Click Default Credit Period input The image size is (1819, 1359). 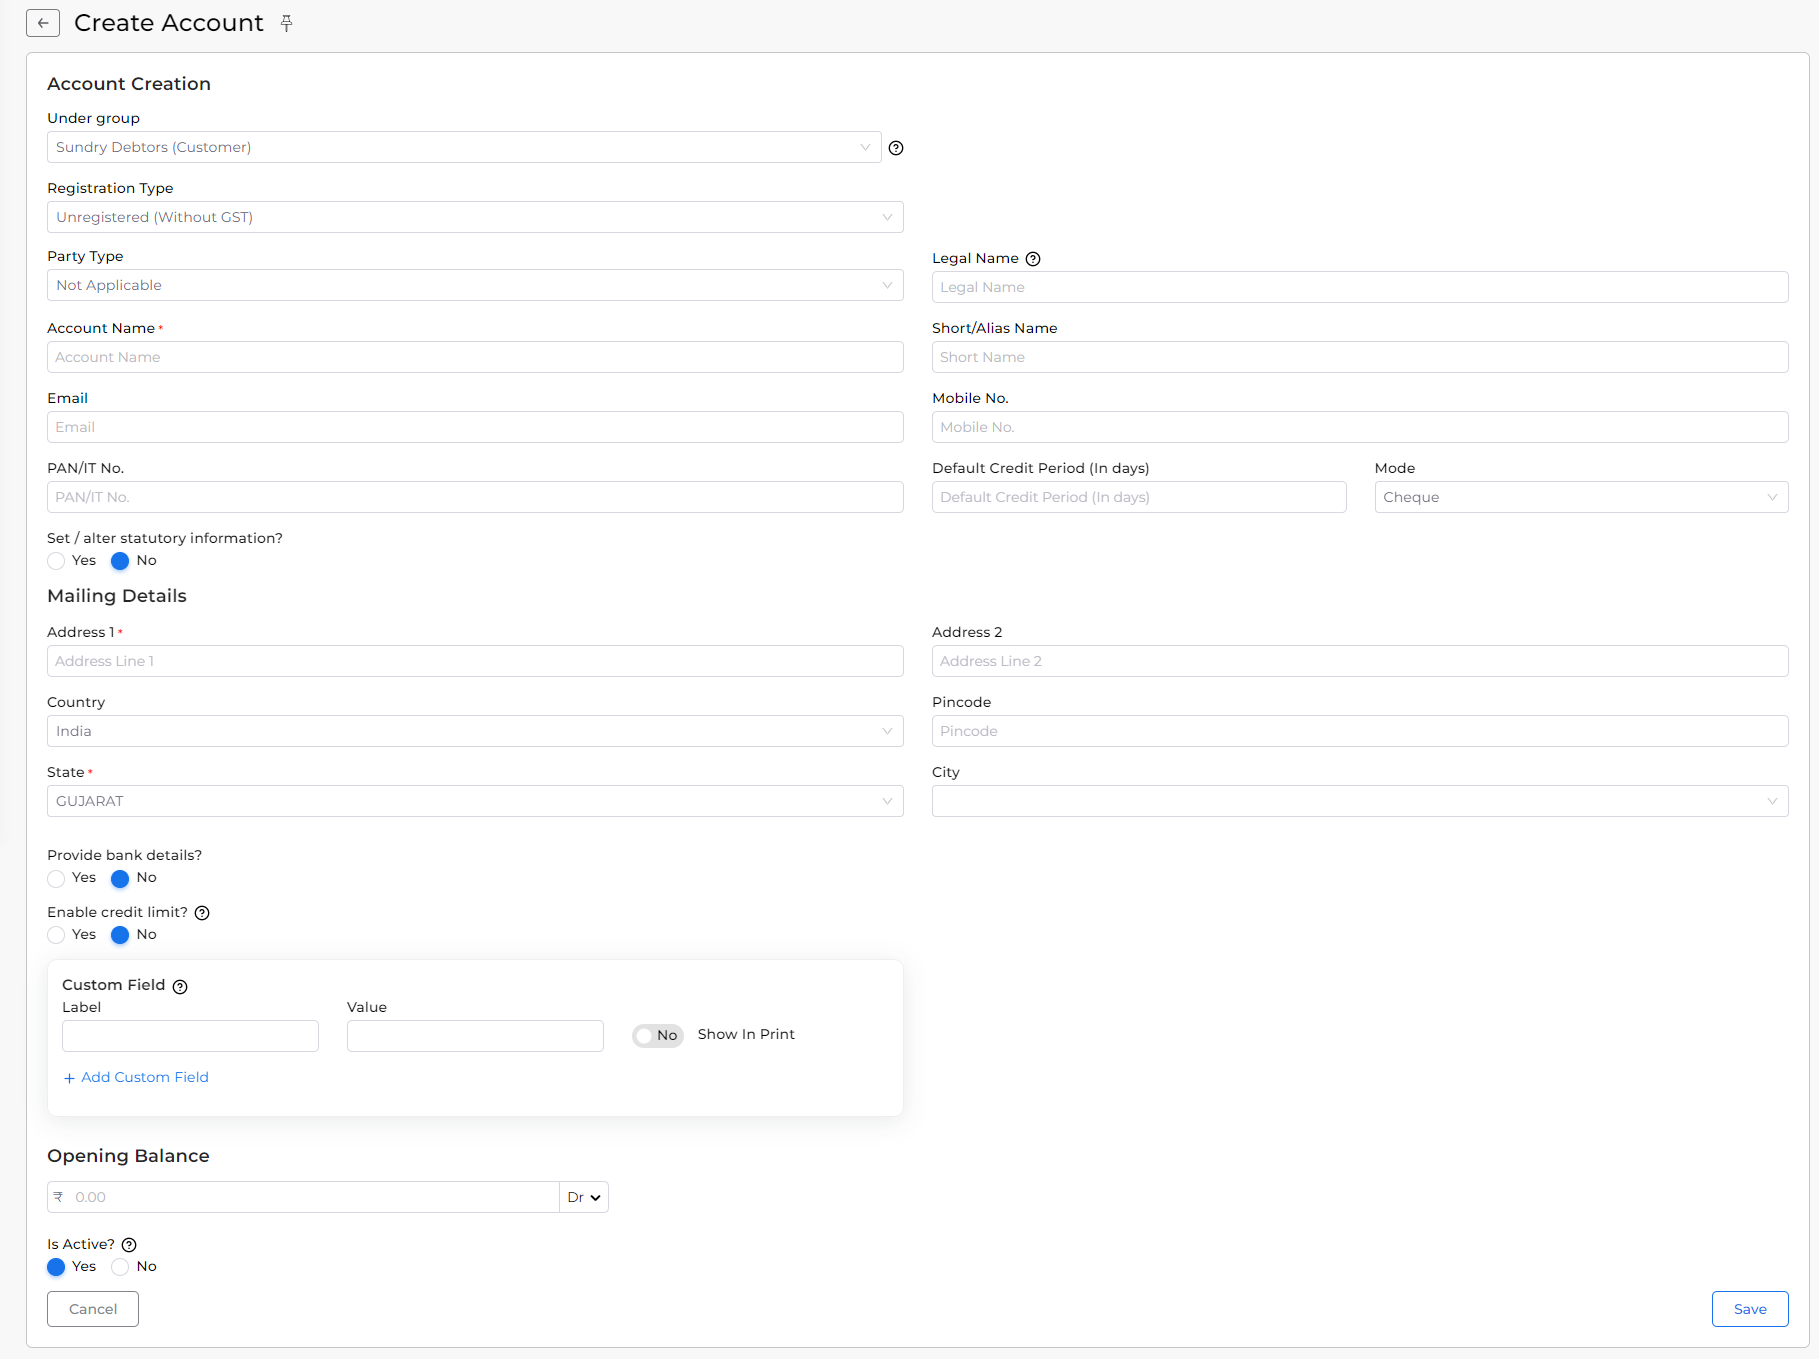[x=1139, y=497]
